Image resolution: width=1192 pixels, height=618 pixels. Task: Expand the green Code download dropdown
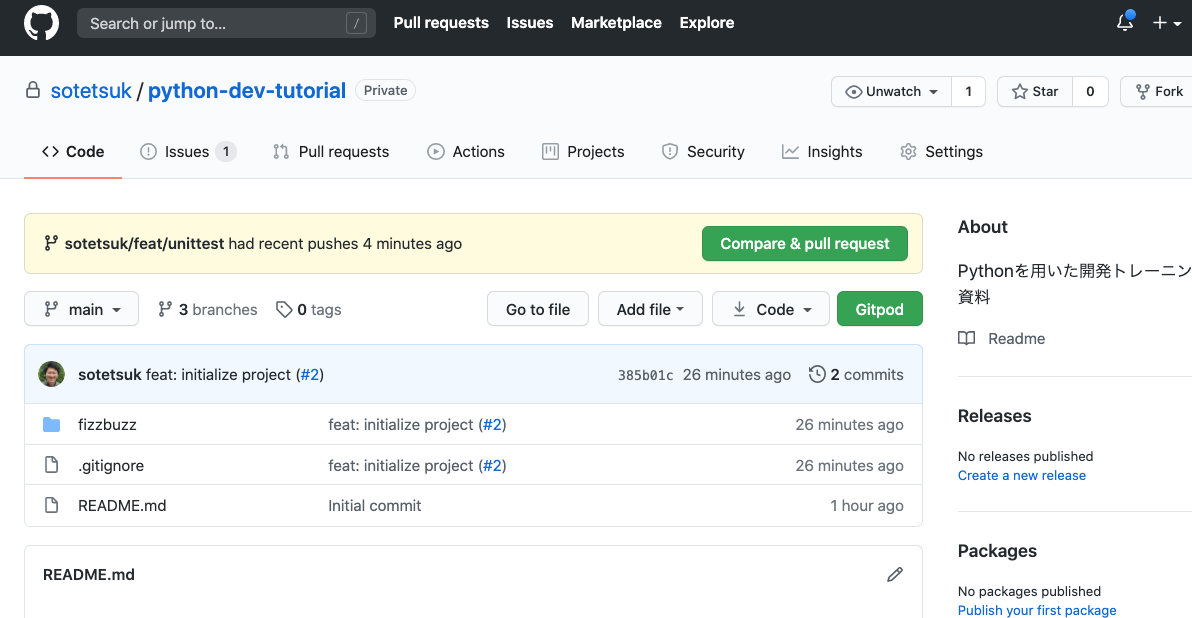(771, 310)
